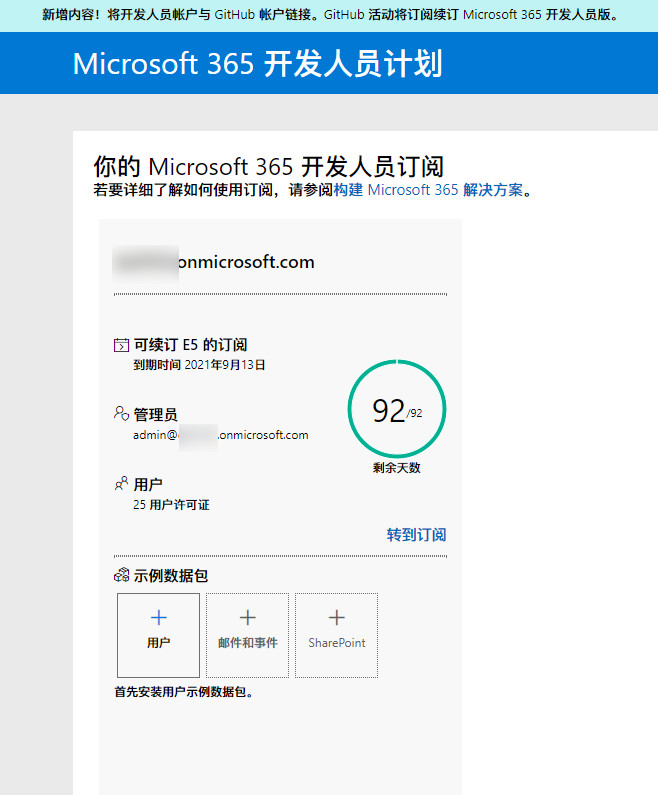
Task: Click the top banner about linking GitHub account
Action: click(x=329, y=15)
